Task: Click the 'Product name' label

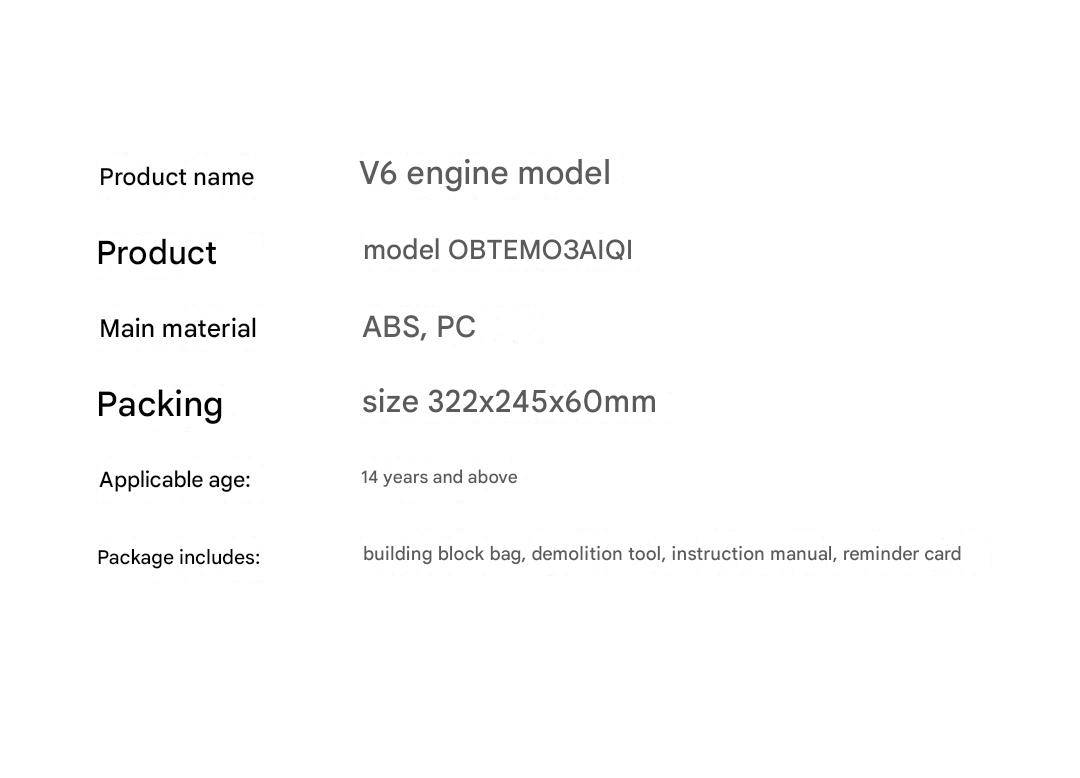Action: tap(176, 177)
